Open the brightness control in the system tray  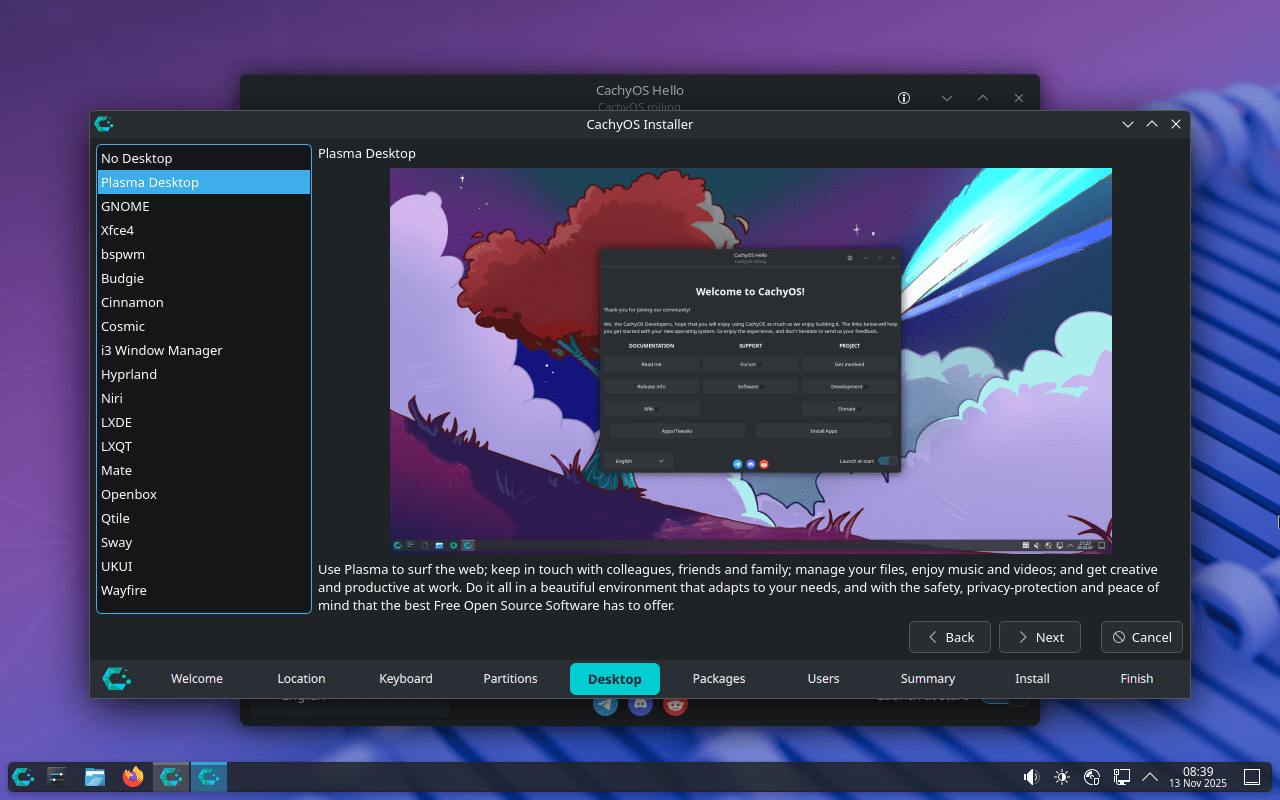pyautogui.click(x=1061, y=776)
